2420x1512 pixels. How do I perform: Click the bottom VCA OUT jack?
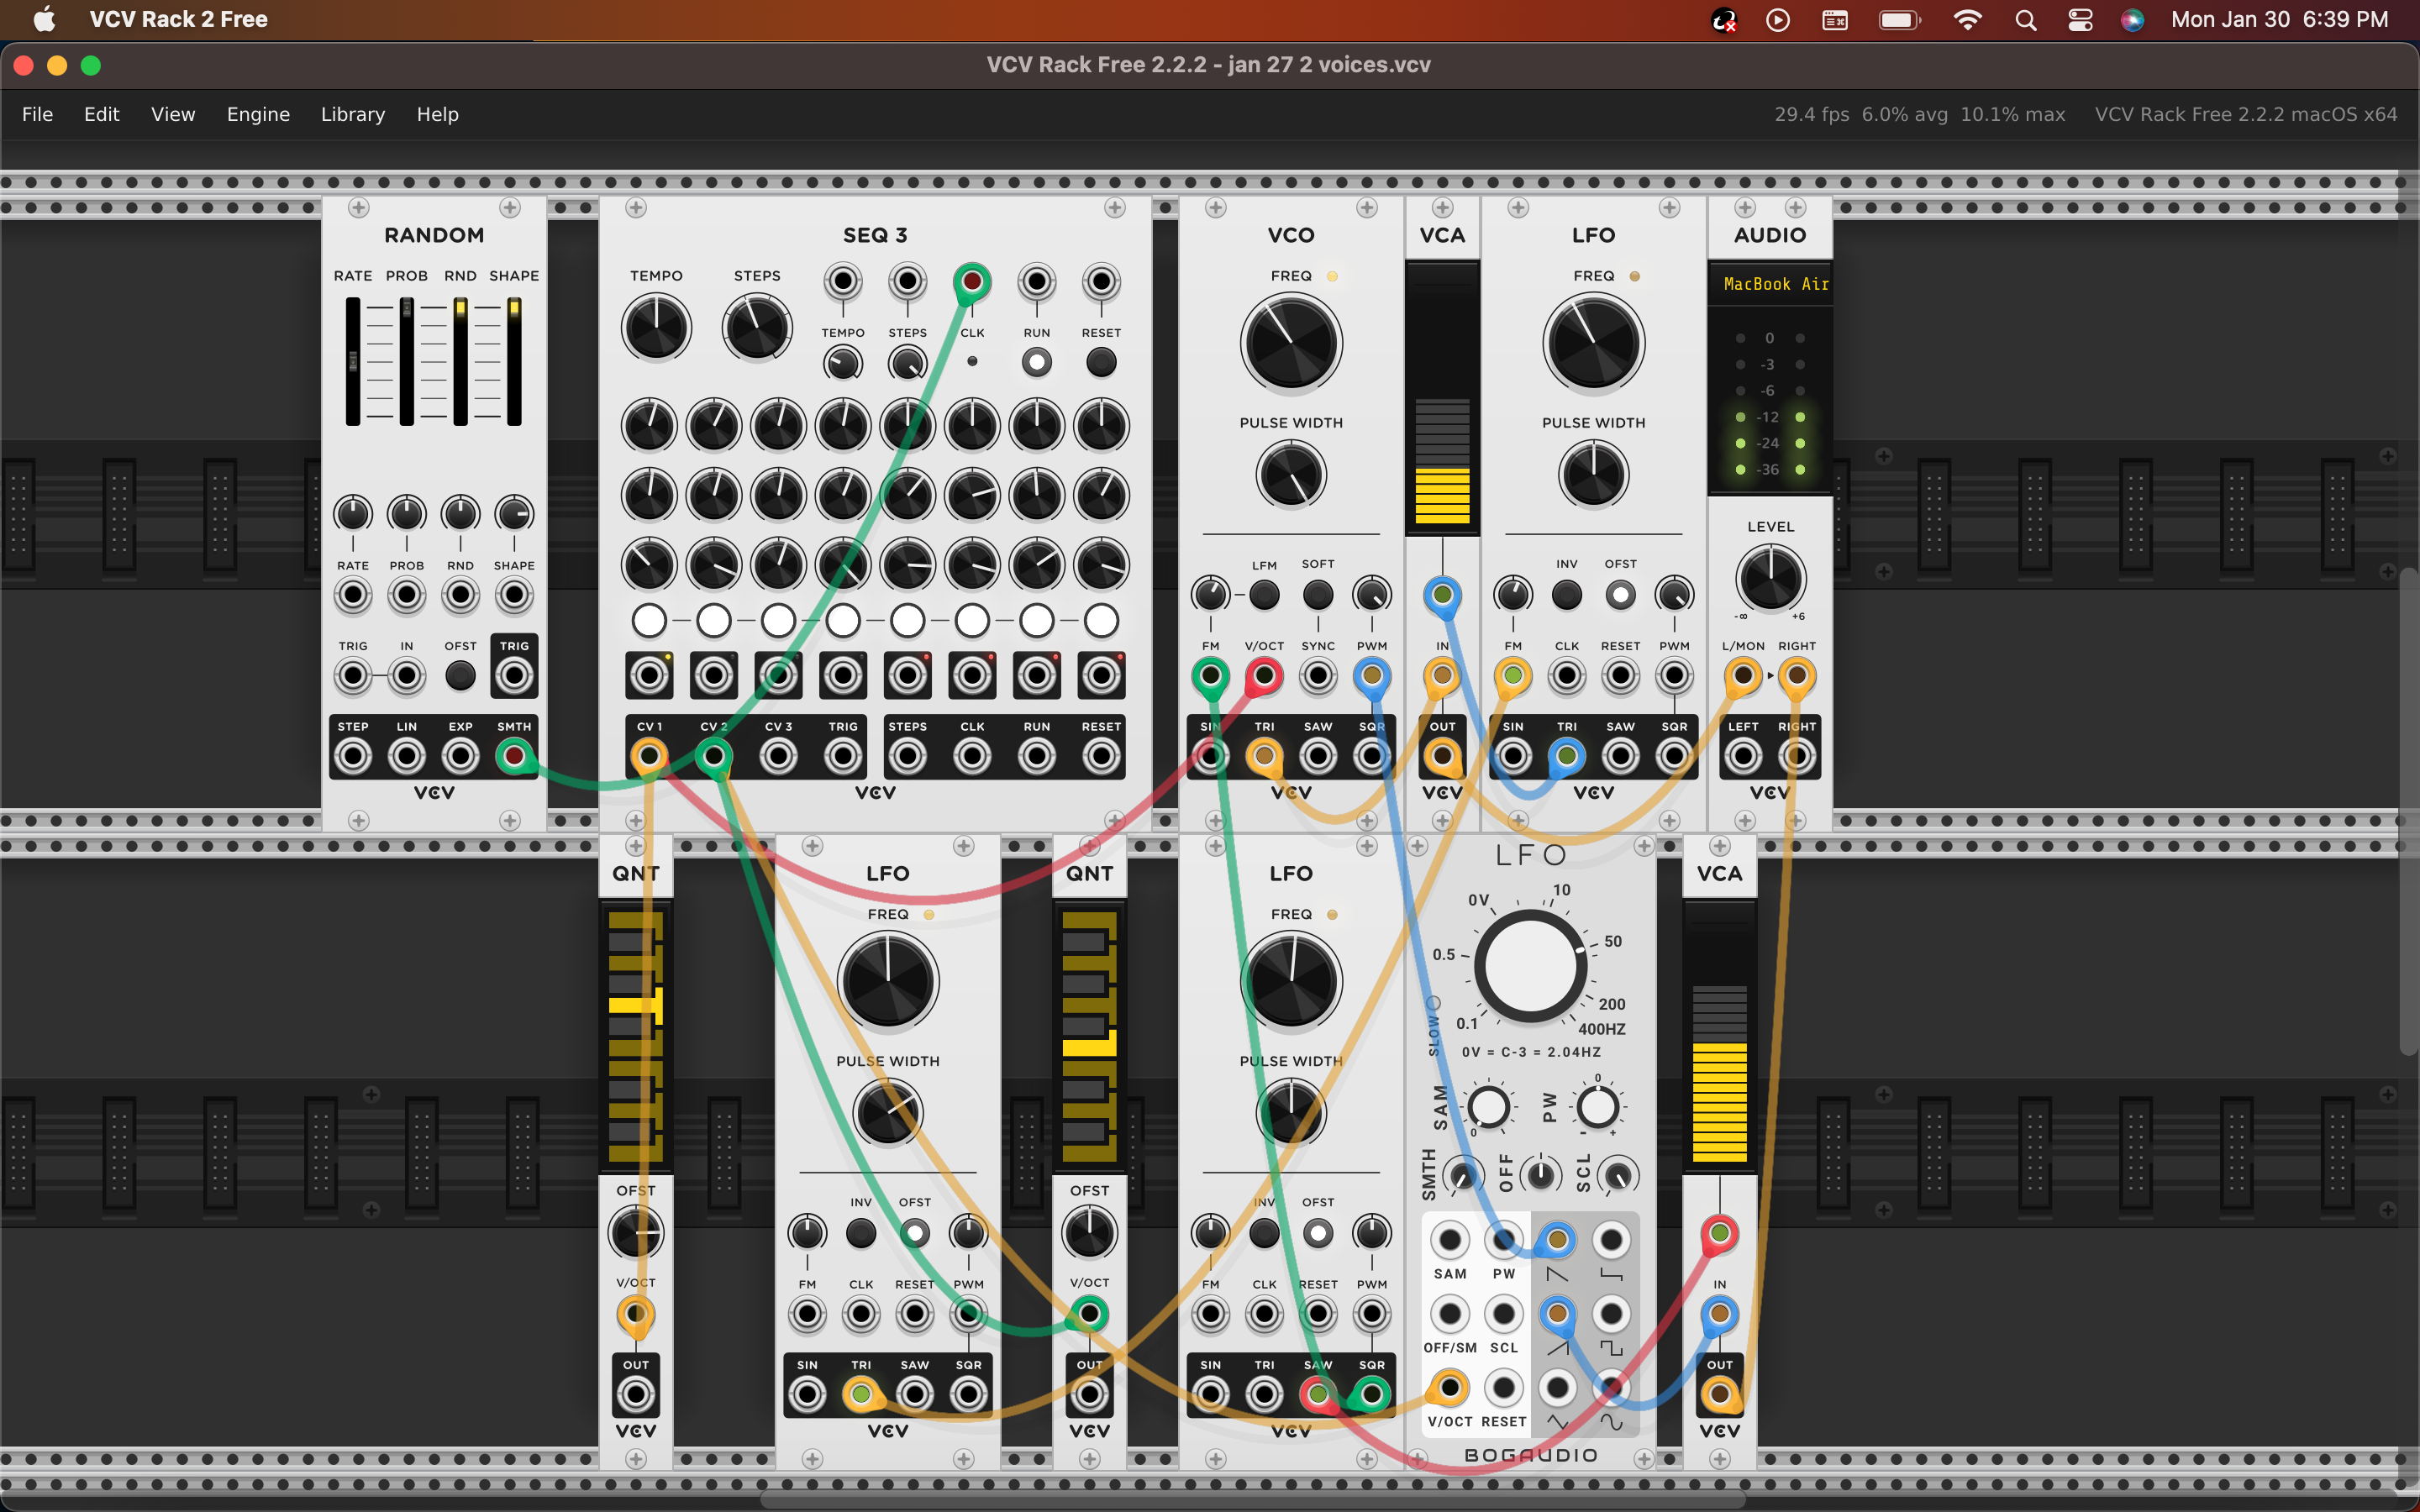1719,1394
